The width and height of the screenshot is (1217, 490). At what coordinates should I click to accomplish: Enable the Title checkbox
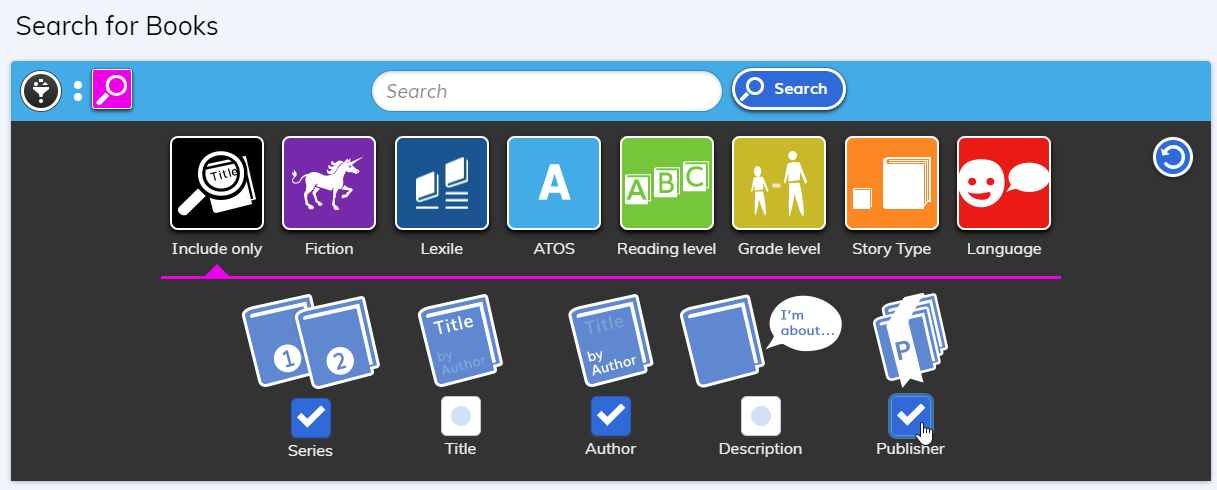[x=461, y=416]
